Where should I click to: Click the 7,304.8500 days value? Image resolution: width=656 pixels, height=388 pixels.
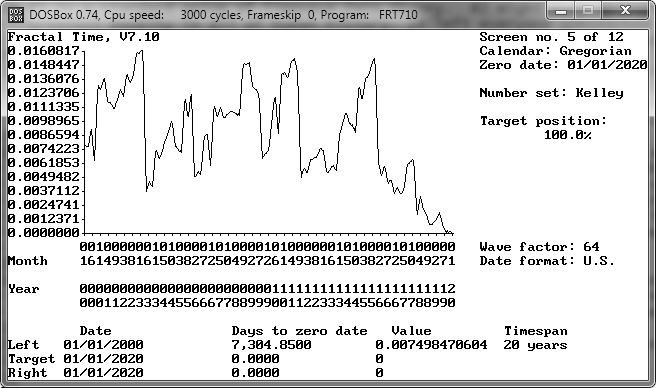(272, 344)
